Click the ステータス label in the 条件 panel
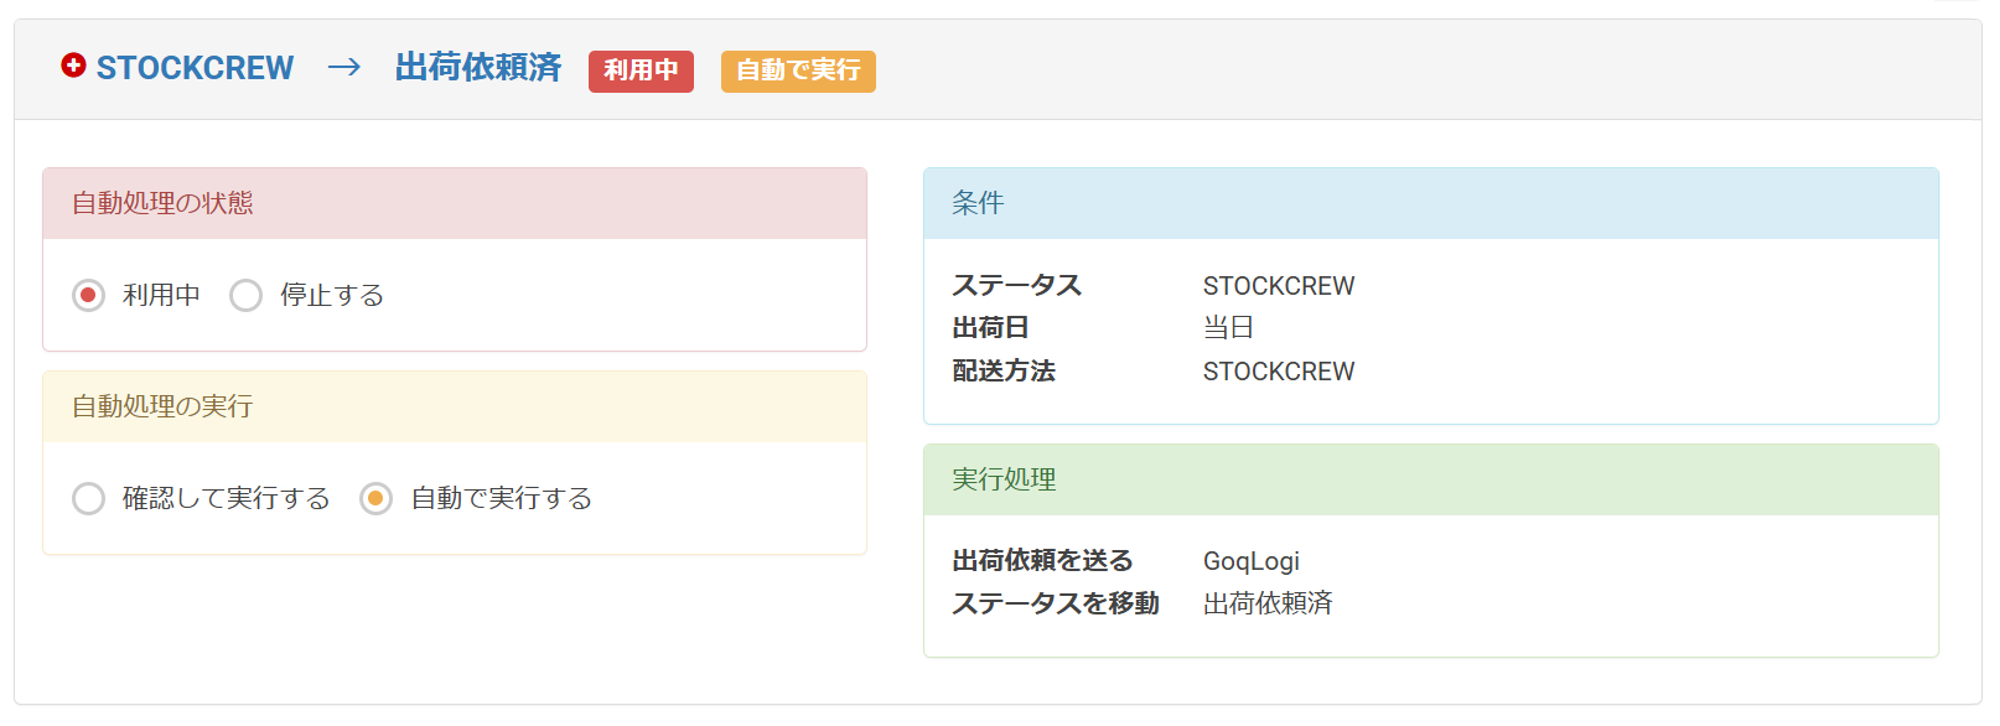This screenshot has height=726, width=2000. pyautogui.click(x=1016, y=286)
